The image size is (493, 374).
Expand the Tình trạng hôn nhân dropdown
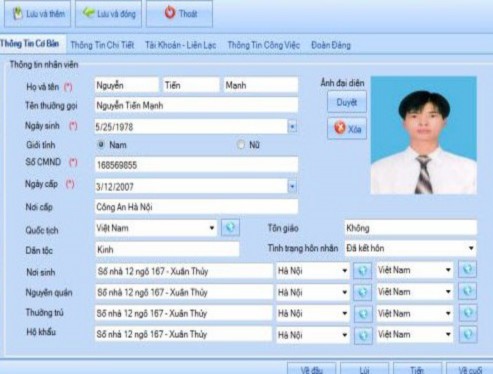point(471,248)
